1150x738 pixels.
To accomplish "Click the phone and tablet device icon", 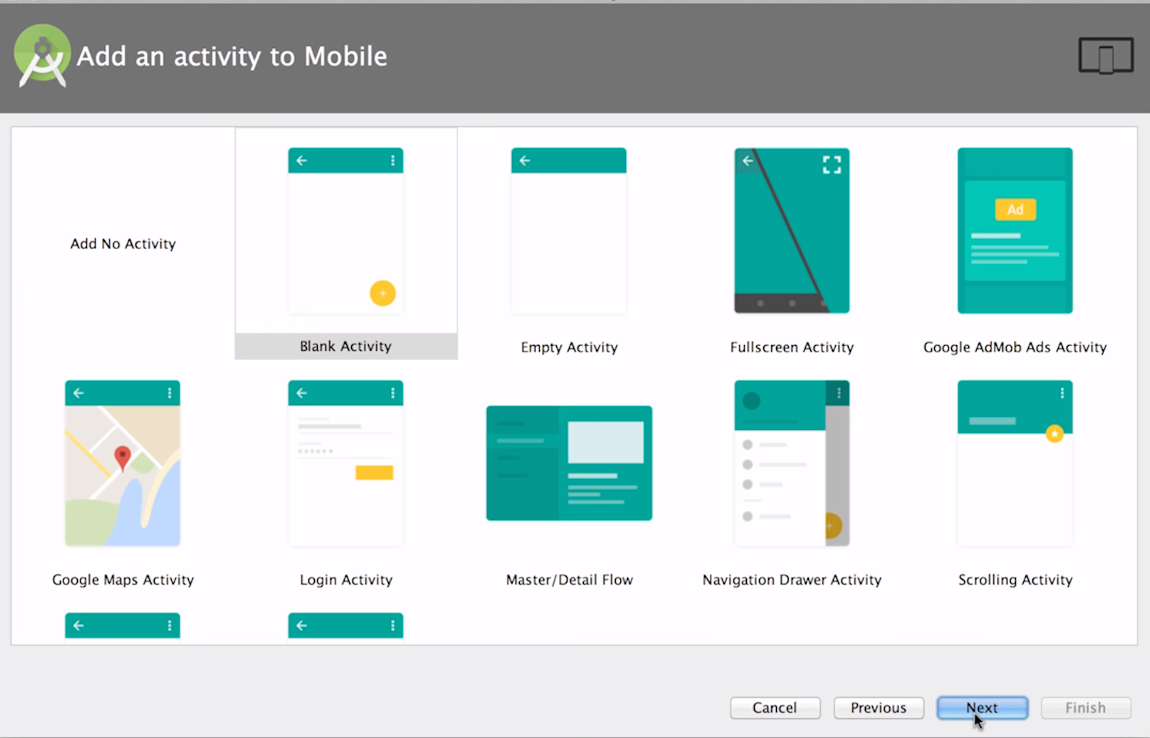I will pos(1105,56).
